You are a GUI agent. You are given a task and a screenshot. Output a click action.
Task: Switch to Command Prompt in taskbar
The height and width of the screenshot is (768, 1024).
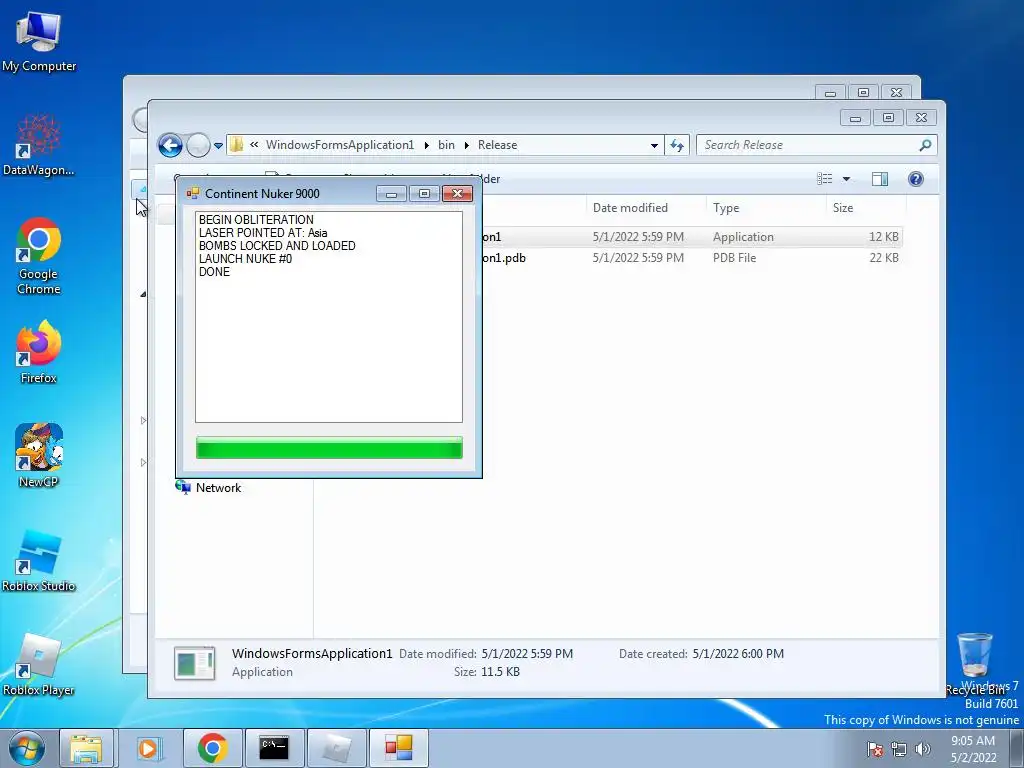pyautogui.click(x=274, y=748)
